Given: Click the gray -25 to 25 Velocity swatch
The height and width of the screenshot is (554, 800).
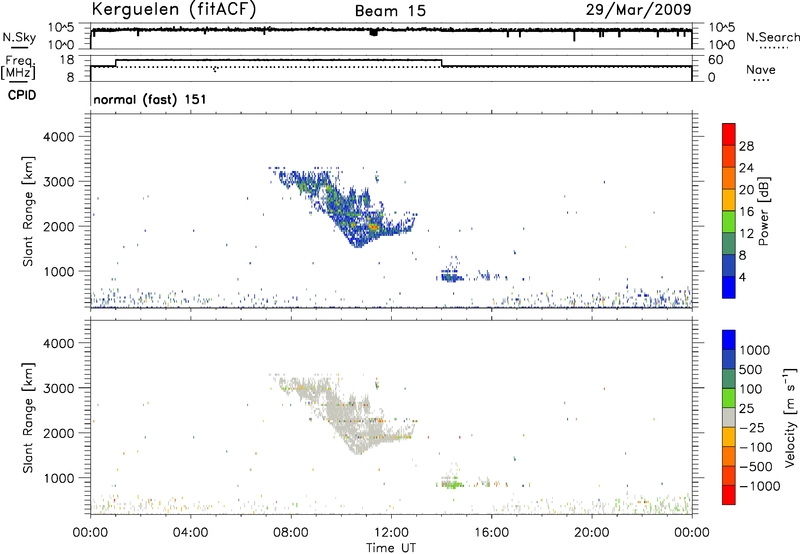Looking at the screenshot, I should (x=729, y=417).
